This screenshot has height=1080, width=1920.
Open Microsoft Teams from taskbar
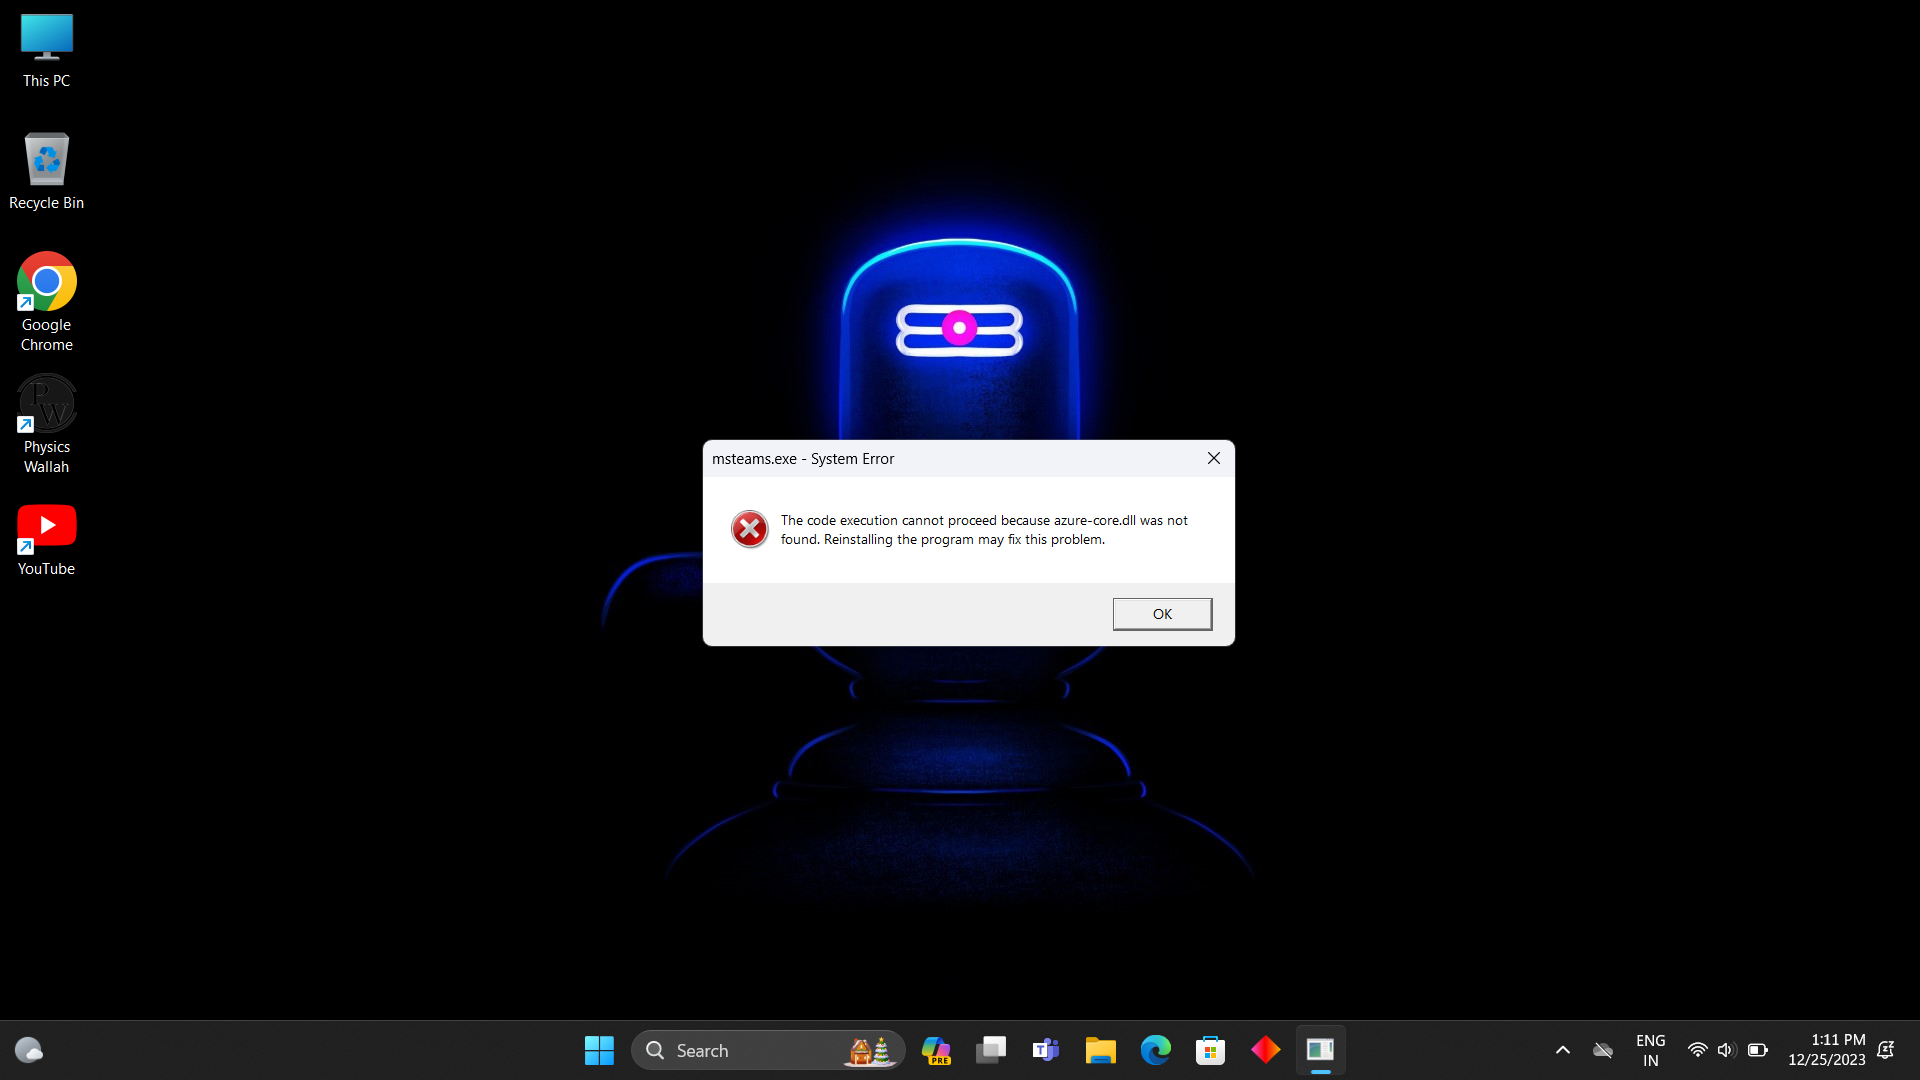(1046, 1050)
